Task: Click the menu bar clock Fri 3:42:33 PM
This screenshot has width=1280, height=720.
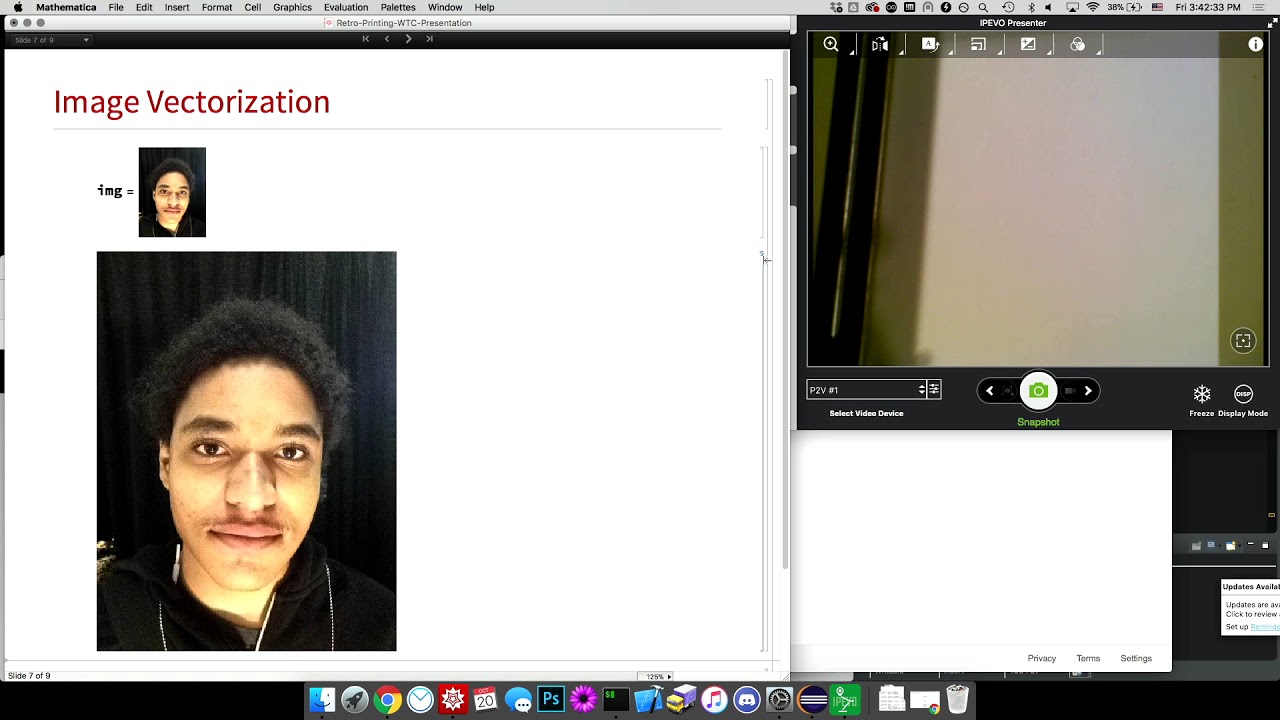Action: tap(1208, 7)
